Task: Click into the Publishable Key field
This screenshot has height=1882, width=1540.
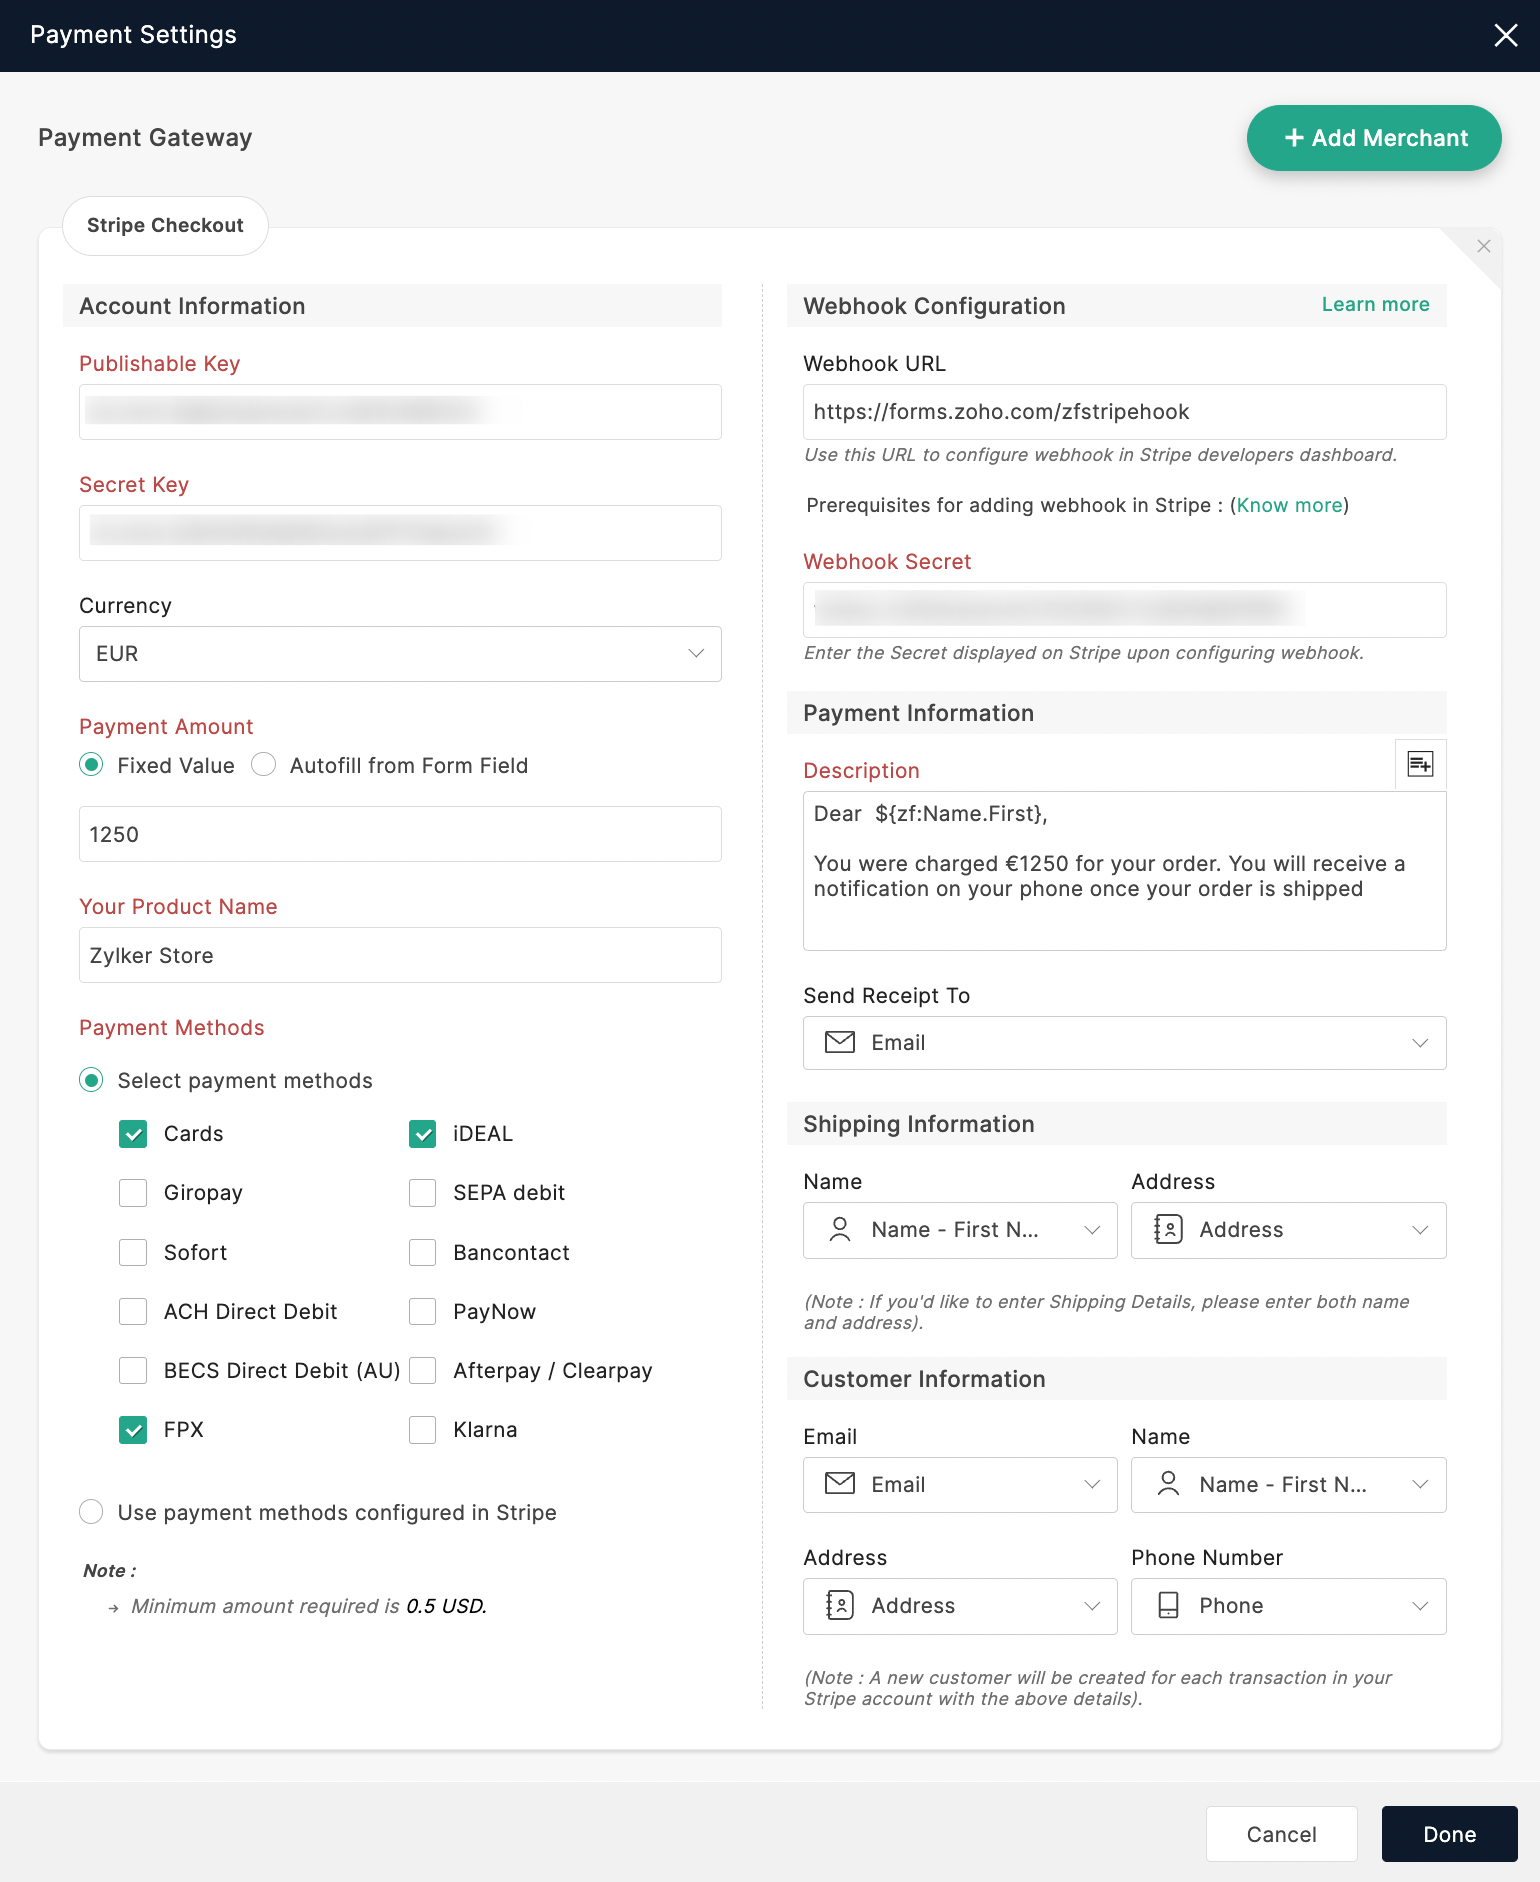Action: tap(400, 412)
